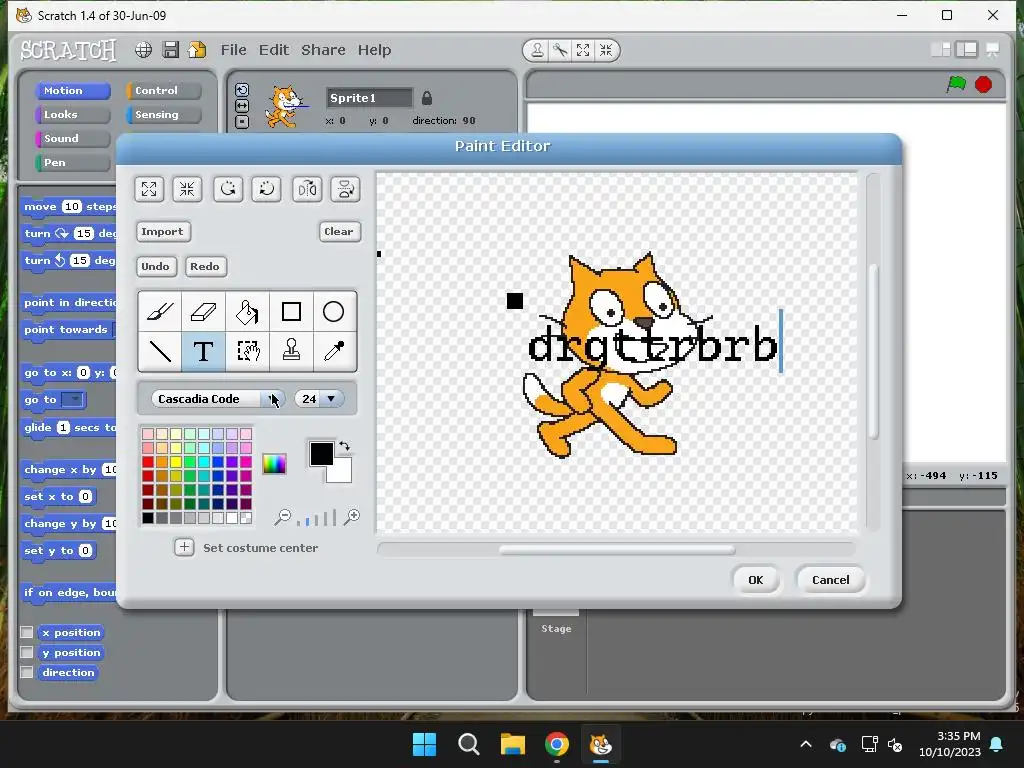Screen dimensions: 1024x768
Task: Click the Grow costume icon in Paint Editor
Action: click(x=149, y=189)
